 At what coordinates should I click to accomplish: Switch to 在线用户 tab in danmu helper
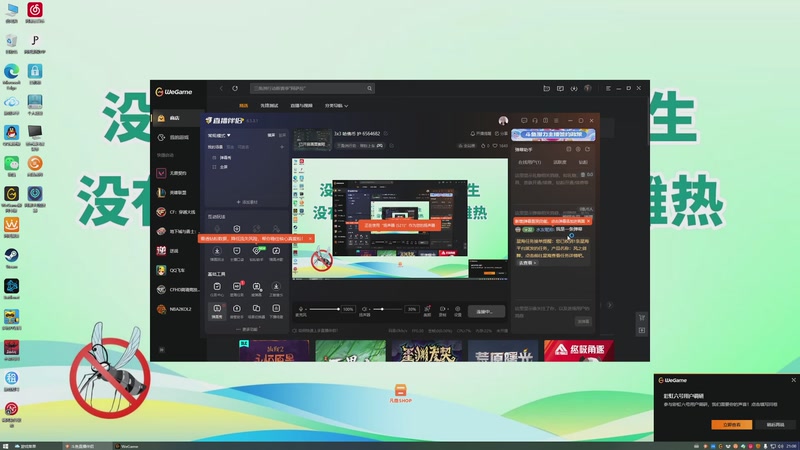point(529,162)
